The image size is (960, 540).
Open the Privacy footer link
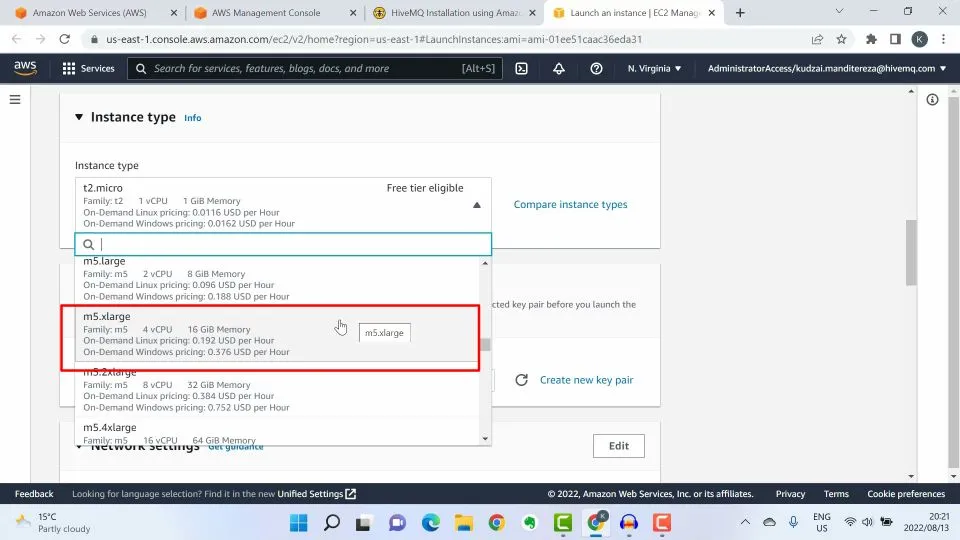tap(790, 494)
